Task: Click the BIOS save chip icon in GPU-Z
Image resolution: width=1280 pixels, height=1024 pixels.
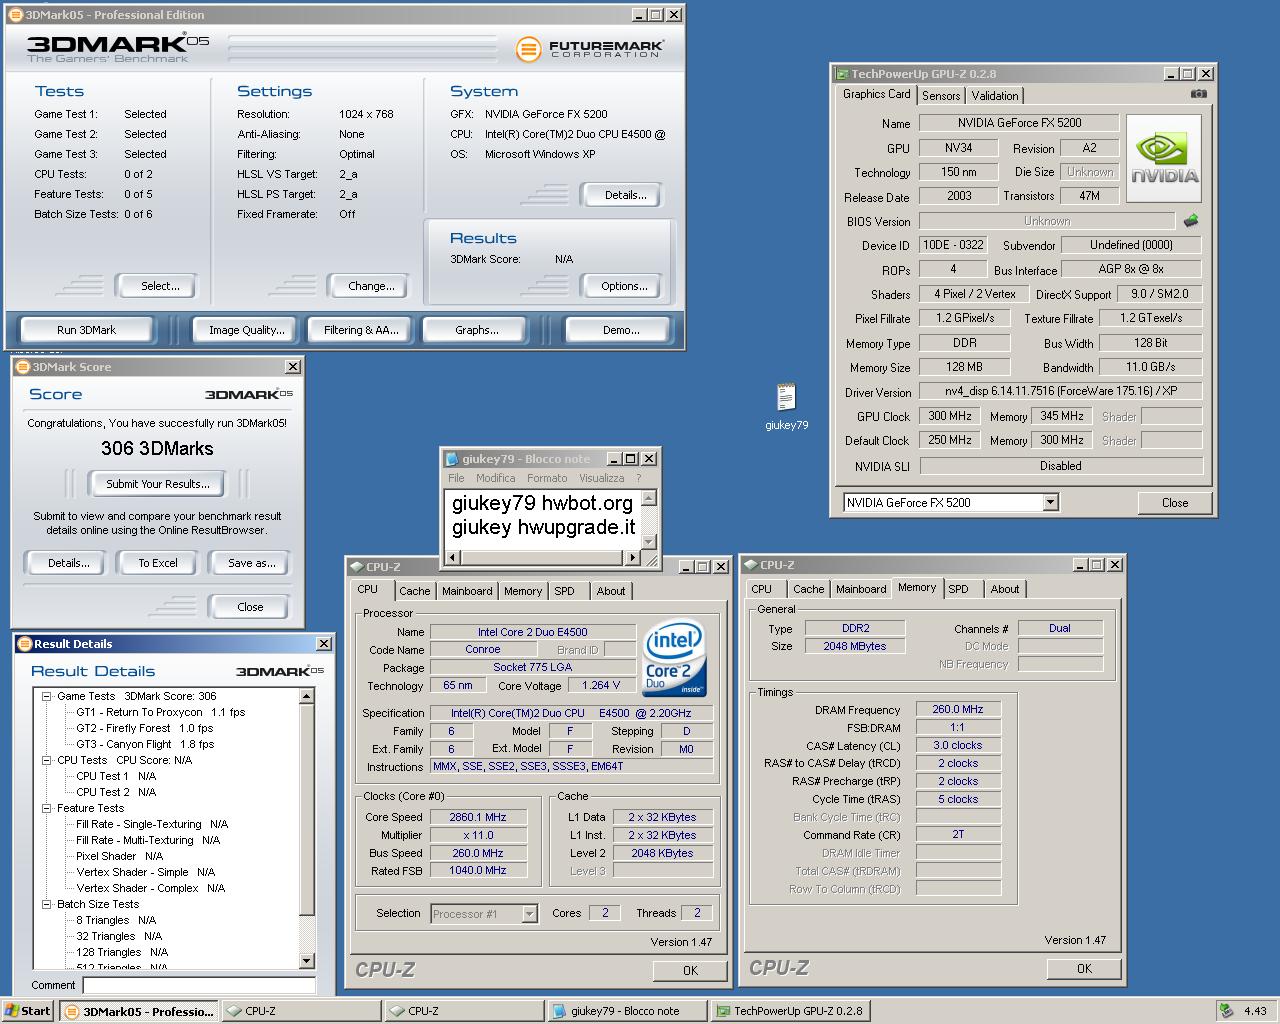Action: 1190,220
